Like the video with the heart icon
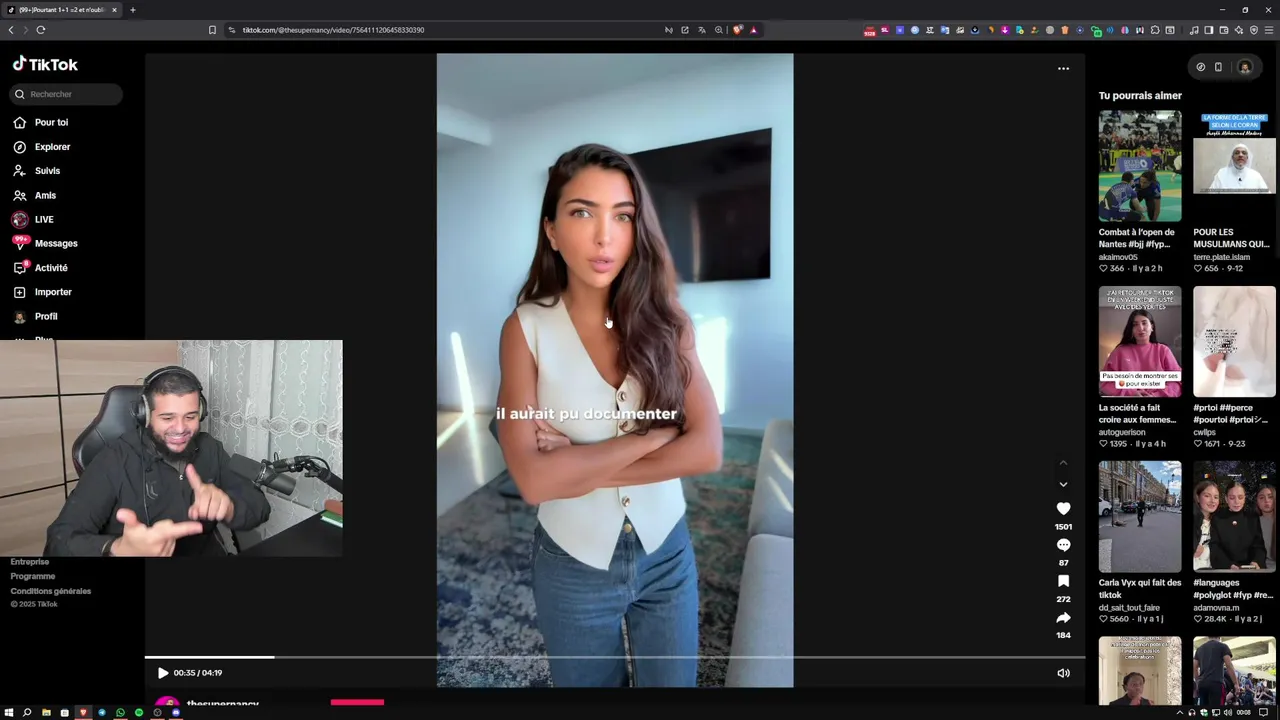The width and height of the screenshot is (1280, 720). click(1063, 508)
